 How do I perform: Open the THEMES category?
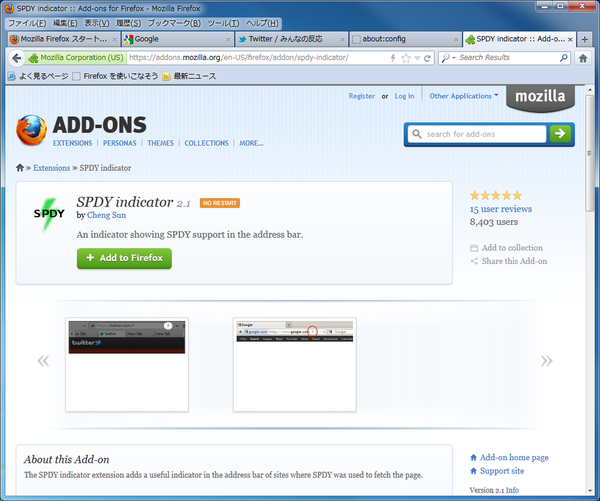(x=160, y=143)
